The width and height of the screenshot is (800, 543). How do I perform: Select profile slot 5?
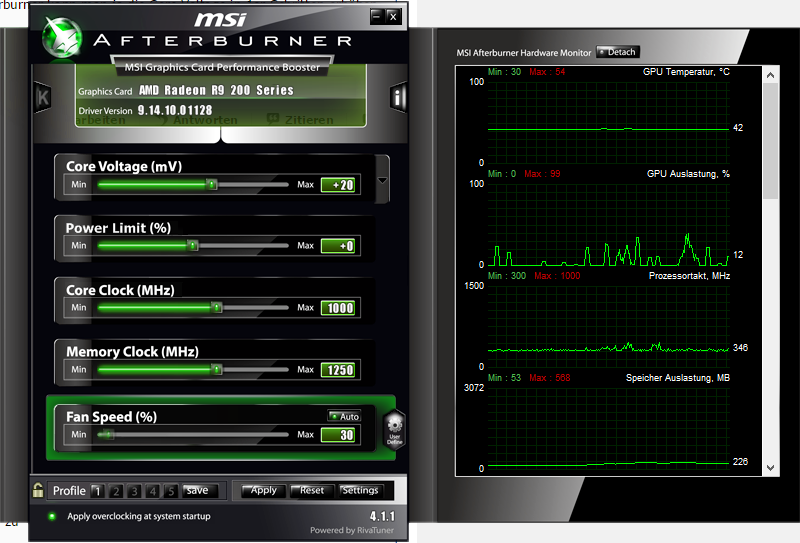171,491
